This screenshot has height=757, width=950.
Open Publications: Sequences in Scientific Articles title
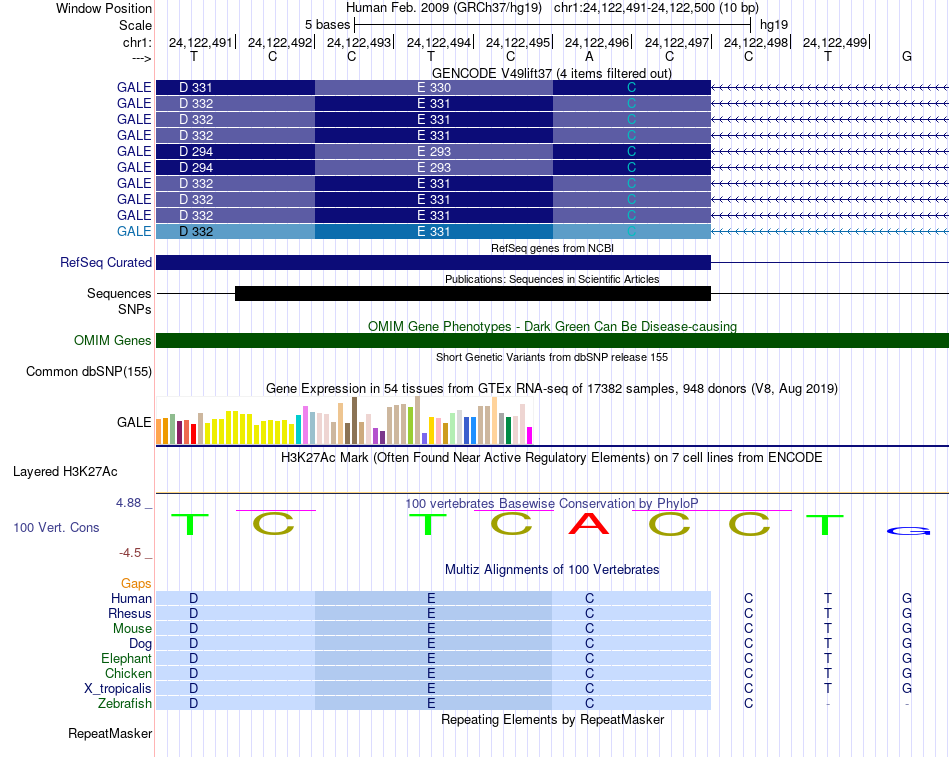point(552,279)
